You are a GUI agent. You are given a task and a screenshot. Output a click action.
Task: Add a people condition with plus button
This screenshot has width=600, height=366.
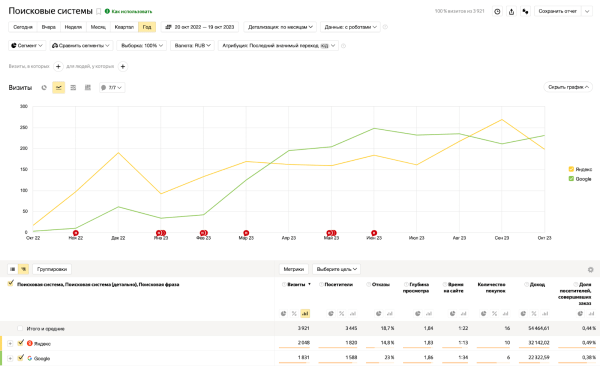[123, 67]
